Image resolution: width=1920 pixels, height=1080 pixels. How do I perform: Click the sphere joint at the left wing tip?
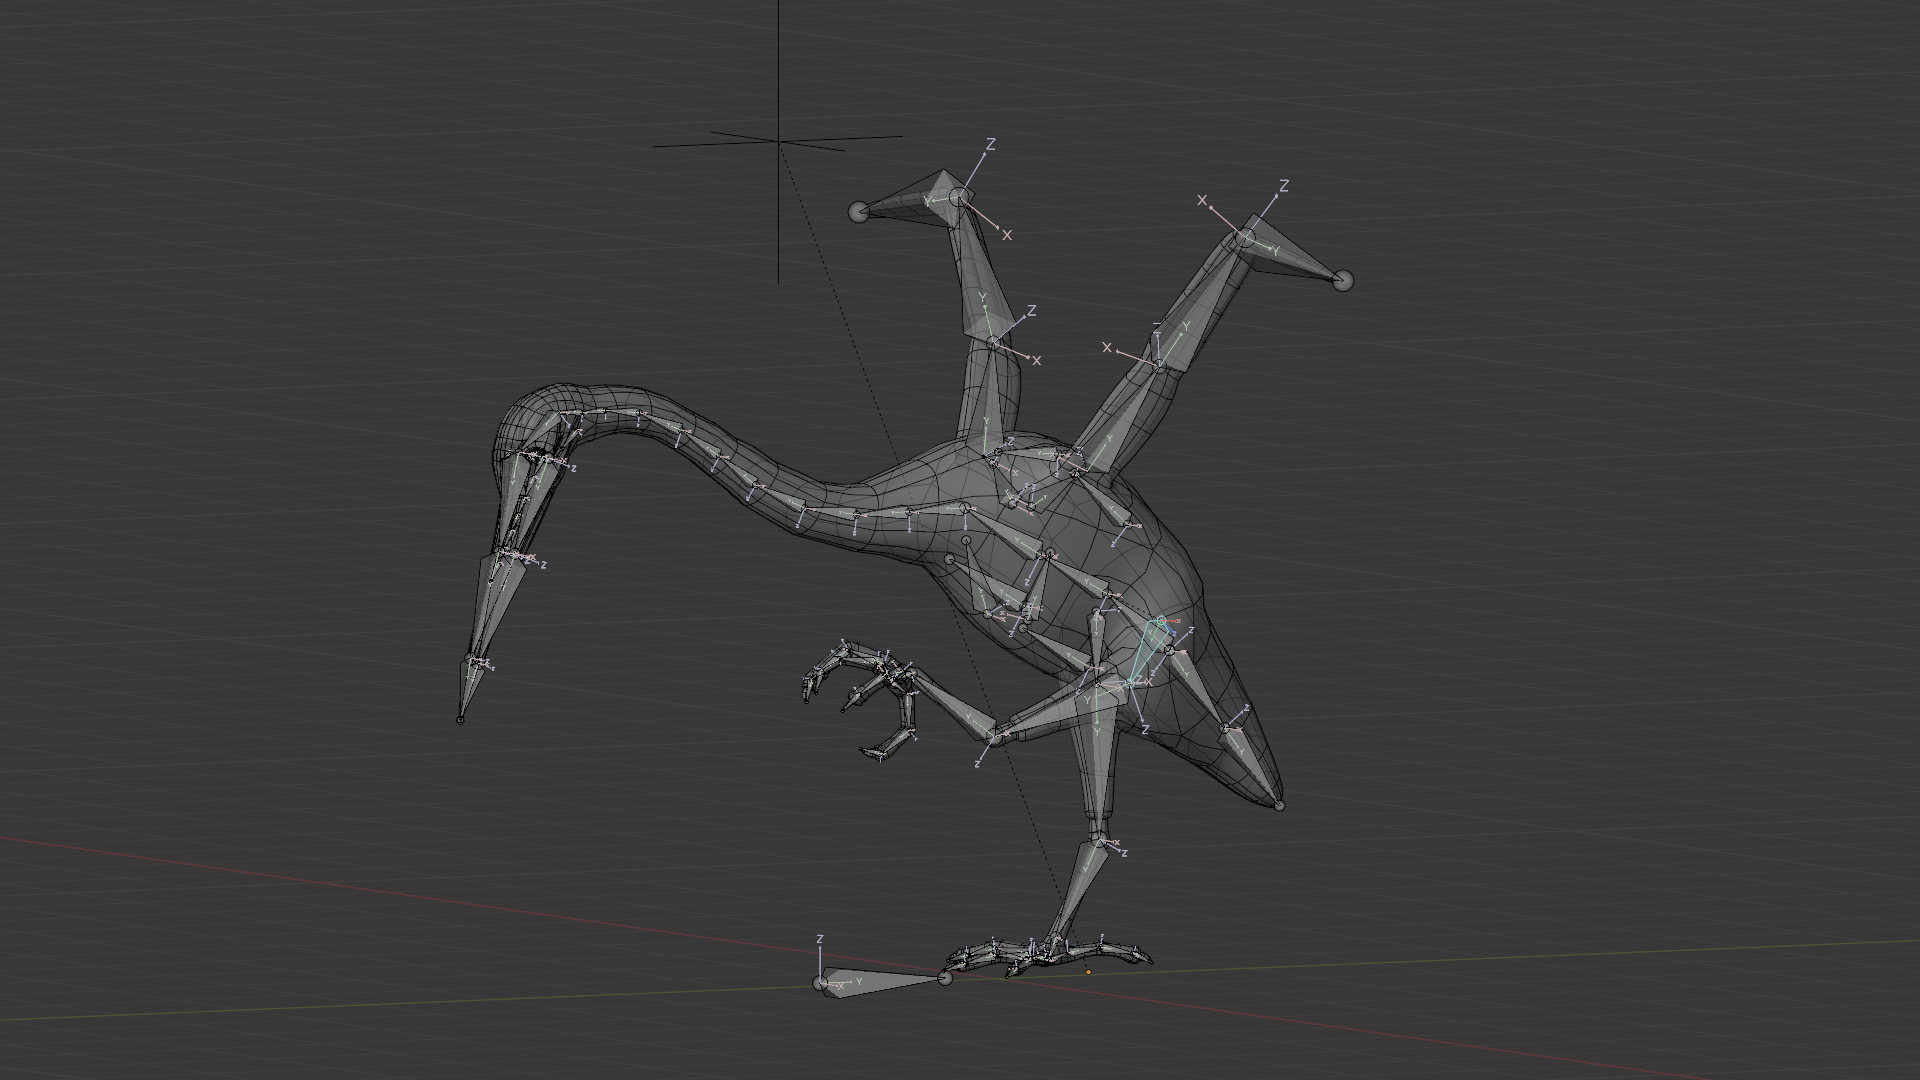click(x=858, y=212)
